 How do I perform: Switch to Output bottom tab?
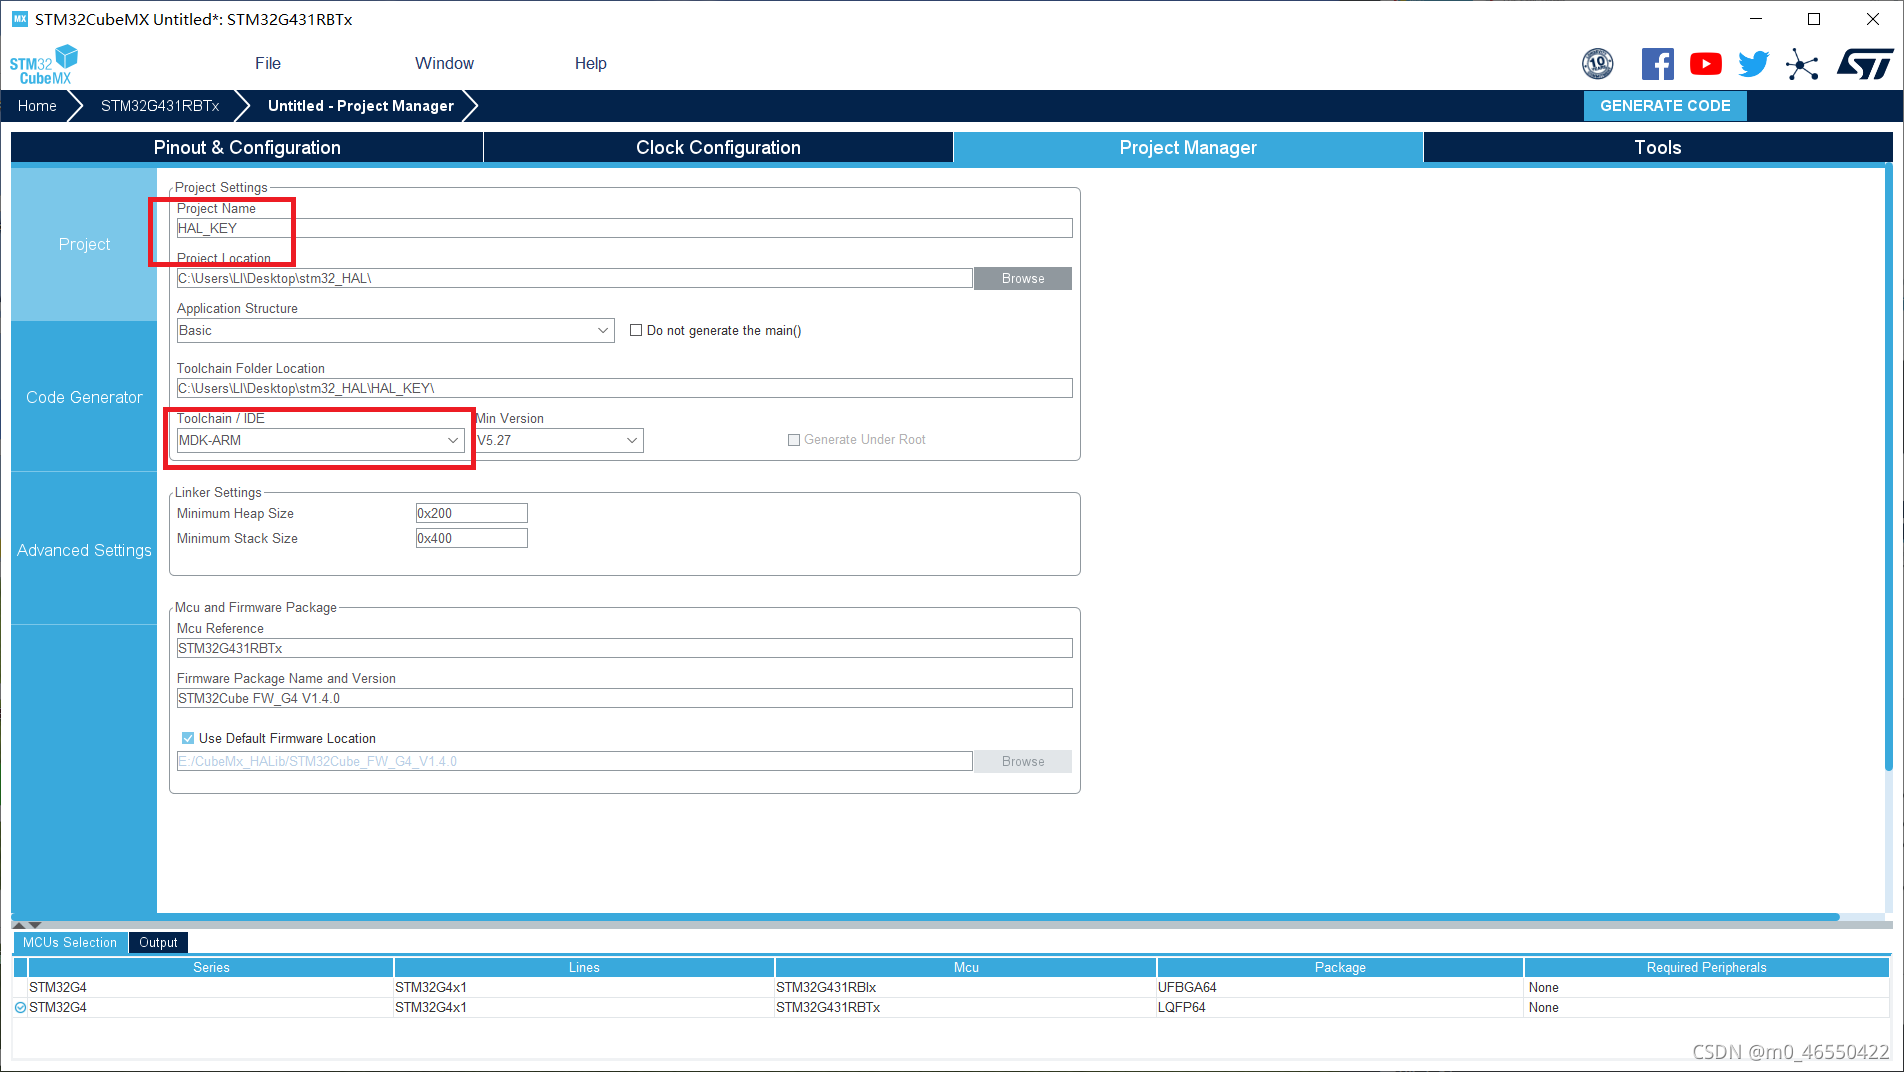pos(158,942)
